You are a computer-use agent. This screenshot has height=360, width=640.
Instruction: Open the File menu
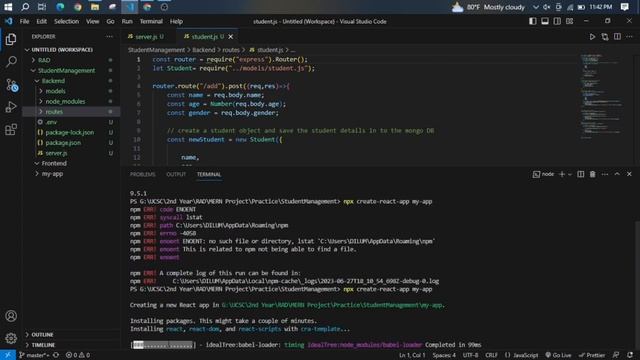[x=24, y=21]
